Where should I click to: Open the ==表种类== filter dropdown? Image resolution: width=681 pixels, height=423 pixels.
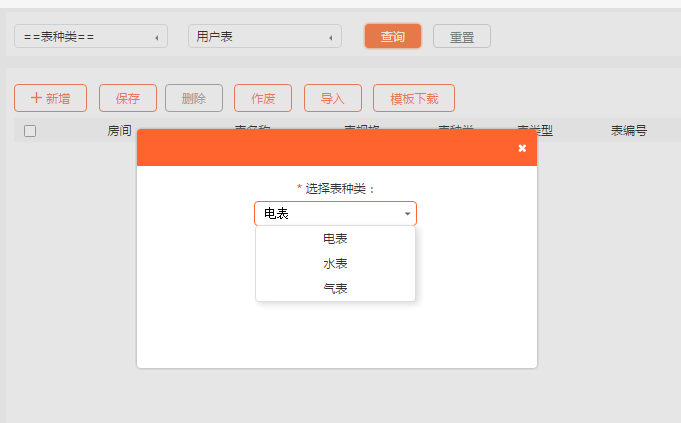pos(90,37)
